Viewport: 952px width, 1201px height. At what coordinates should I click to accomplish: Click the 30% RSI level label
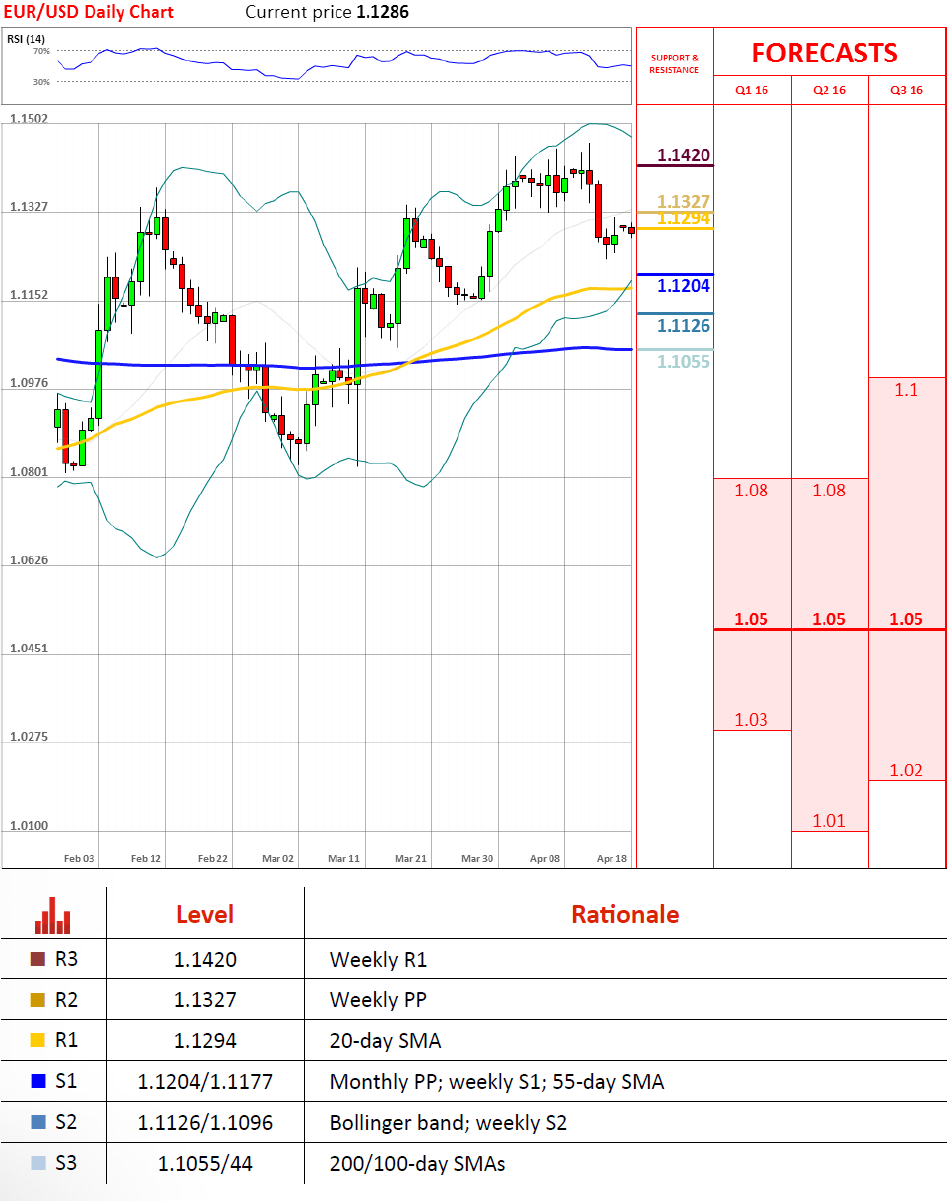pyautogui.click(x=41, y=82)
